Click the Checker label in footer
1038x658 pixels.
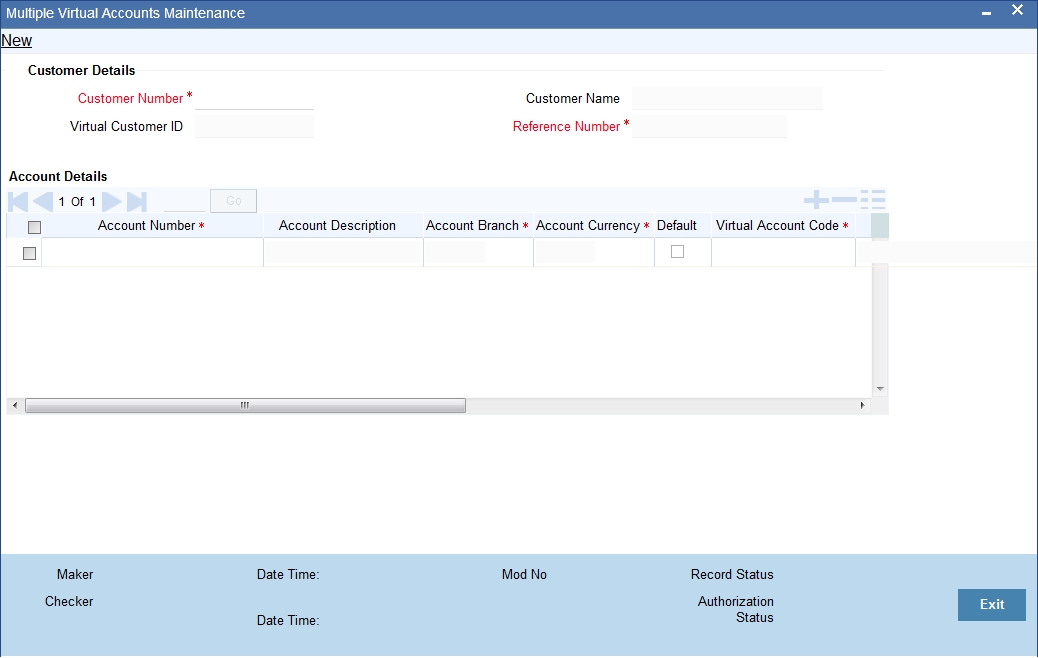tap(69, 602)
